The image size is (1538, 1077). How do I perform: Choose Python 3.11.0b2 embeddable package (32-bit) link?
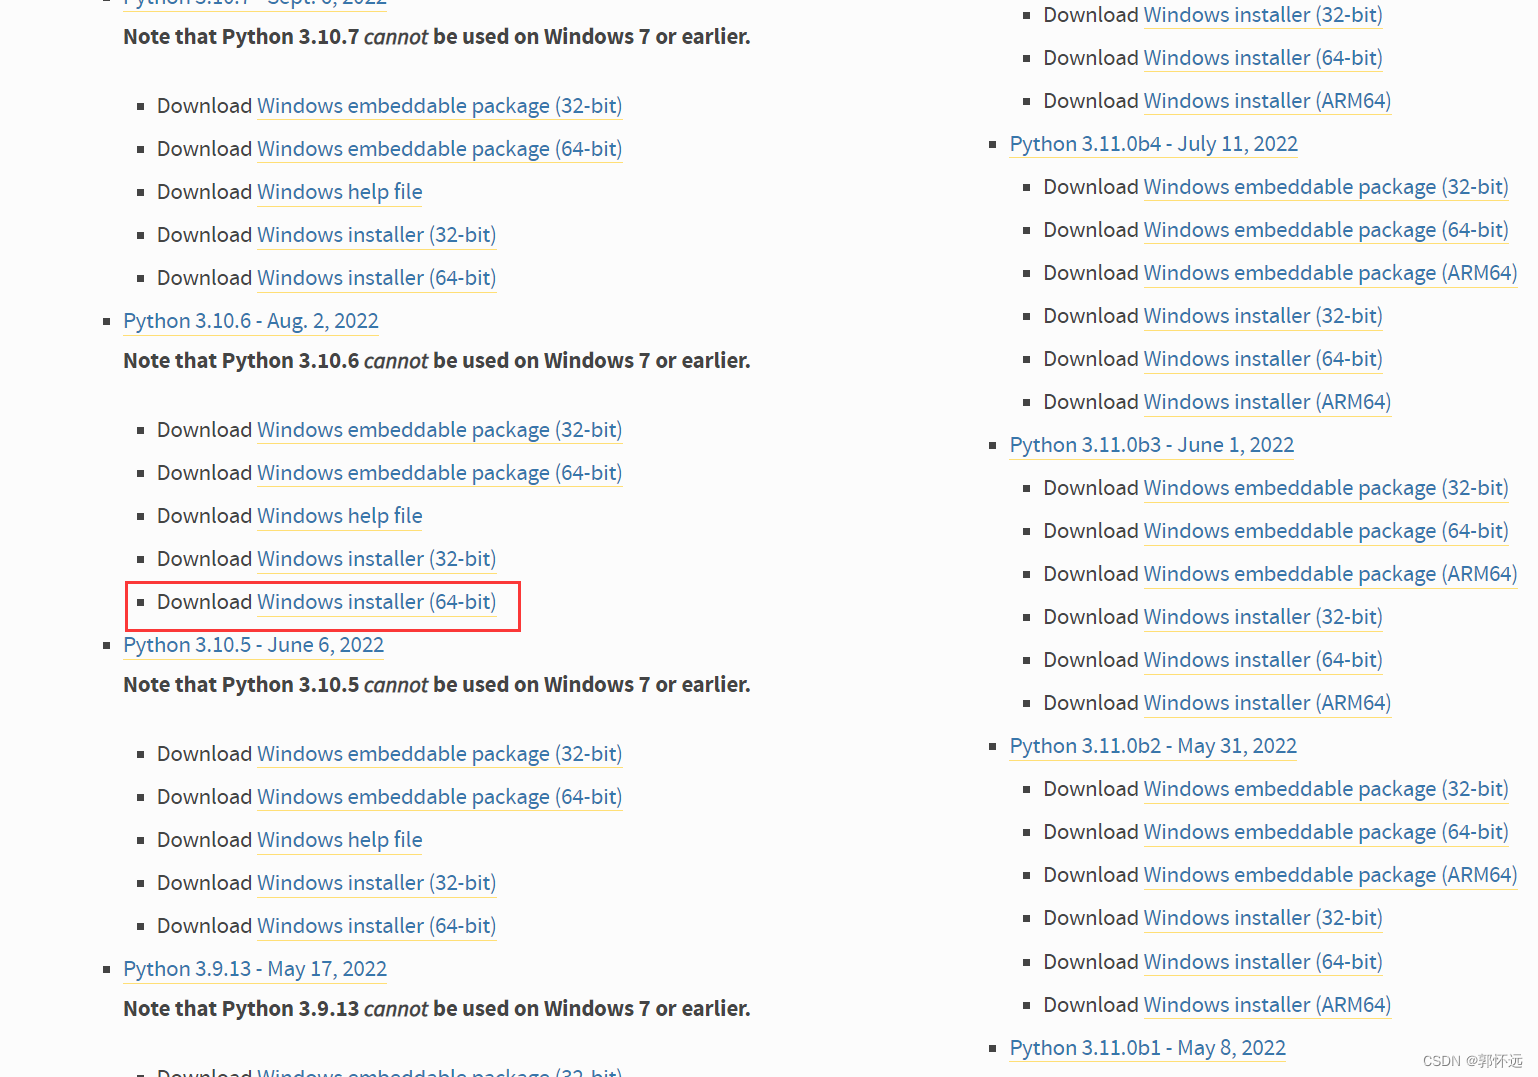coord(1326,789)
